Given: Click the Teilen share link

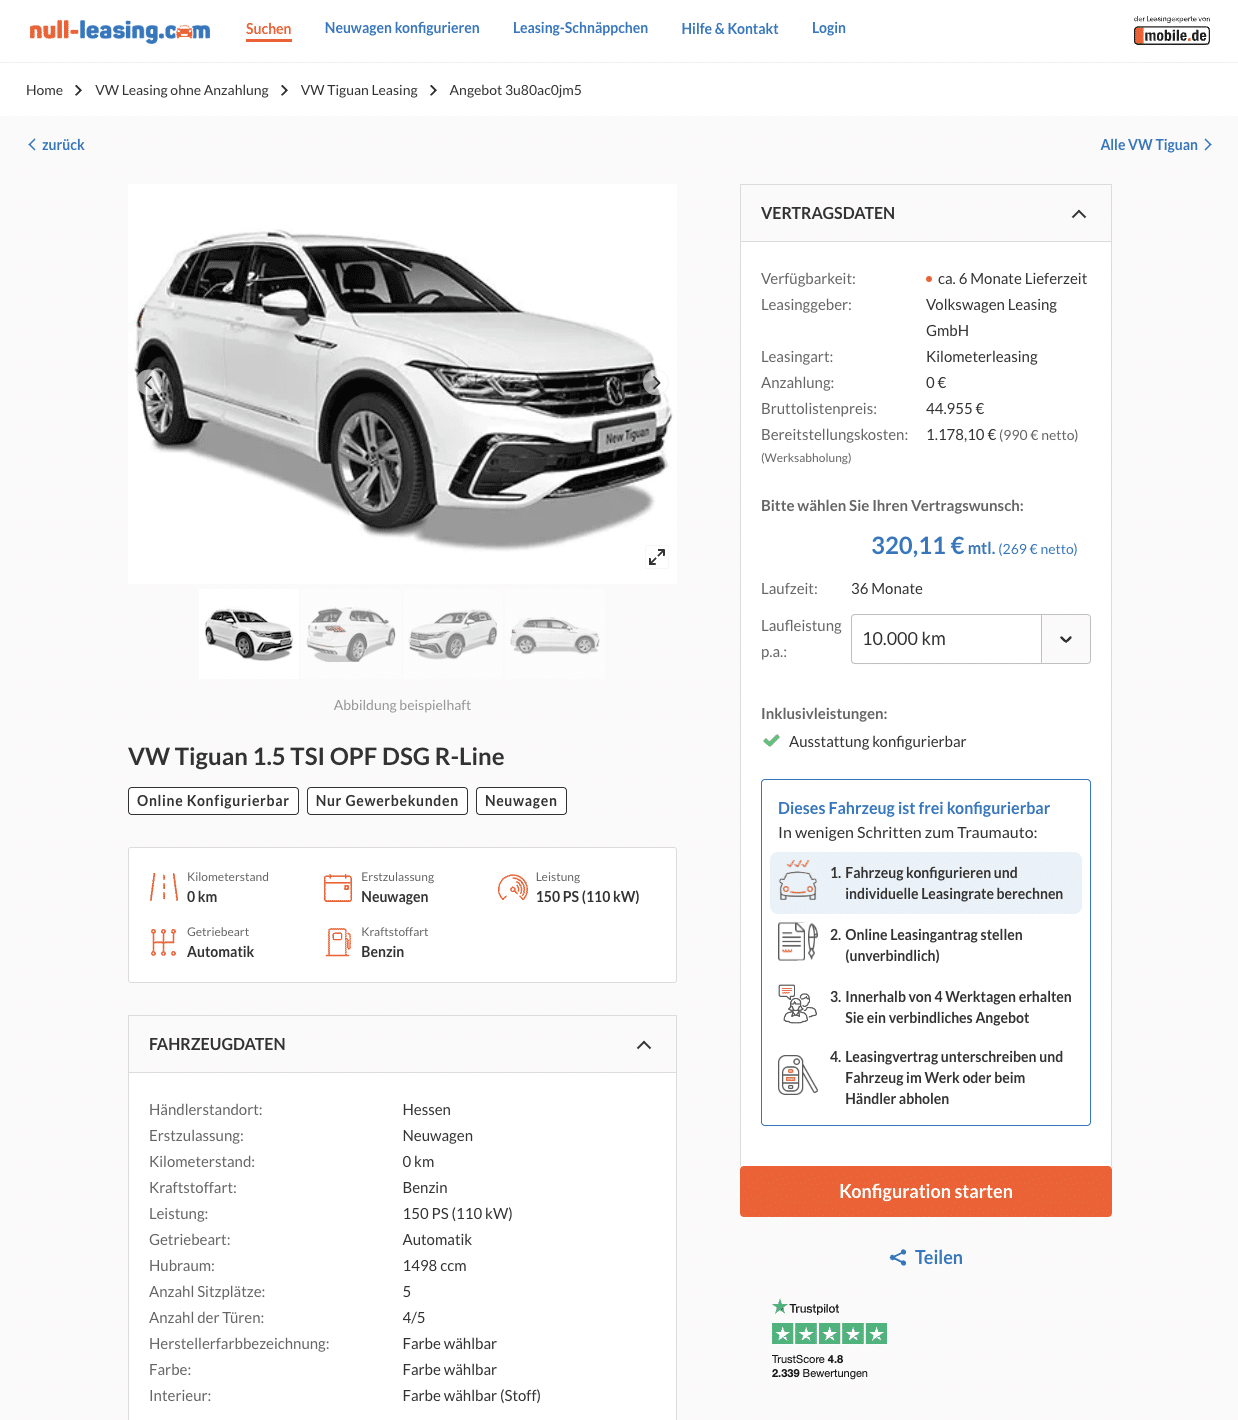Looking at the screenshot, I should 926,1258.
